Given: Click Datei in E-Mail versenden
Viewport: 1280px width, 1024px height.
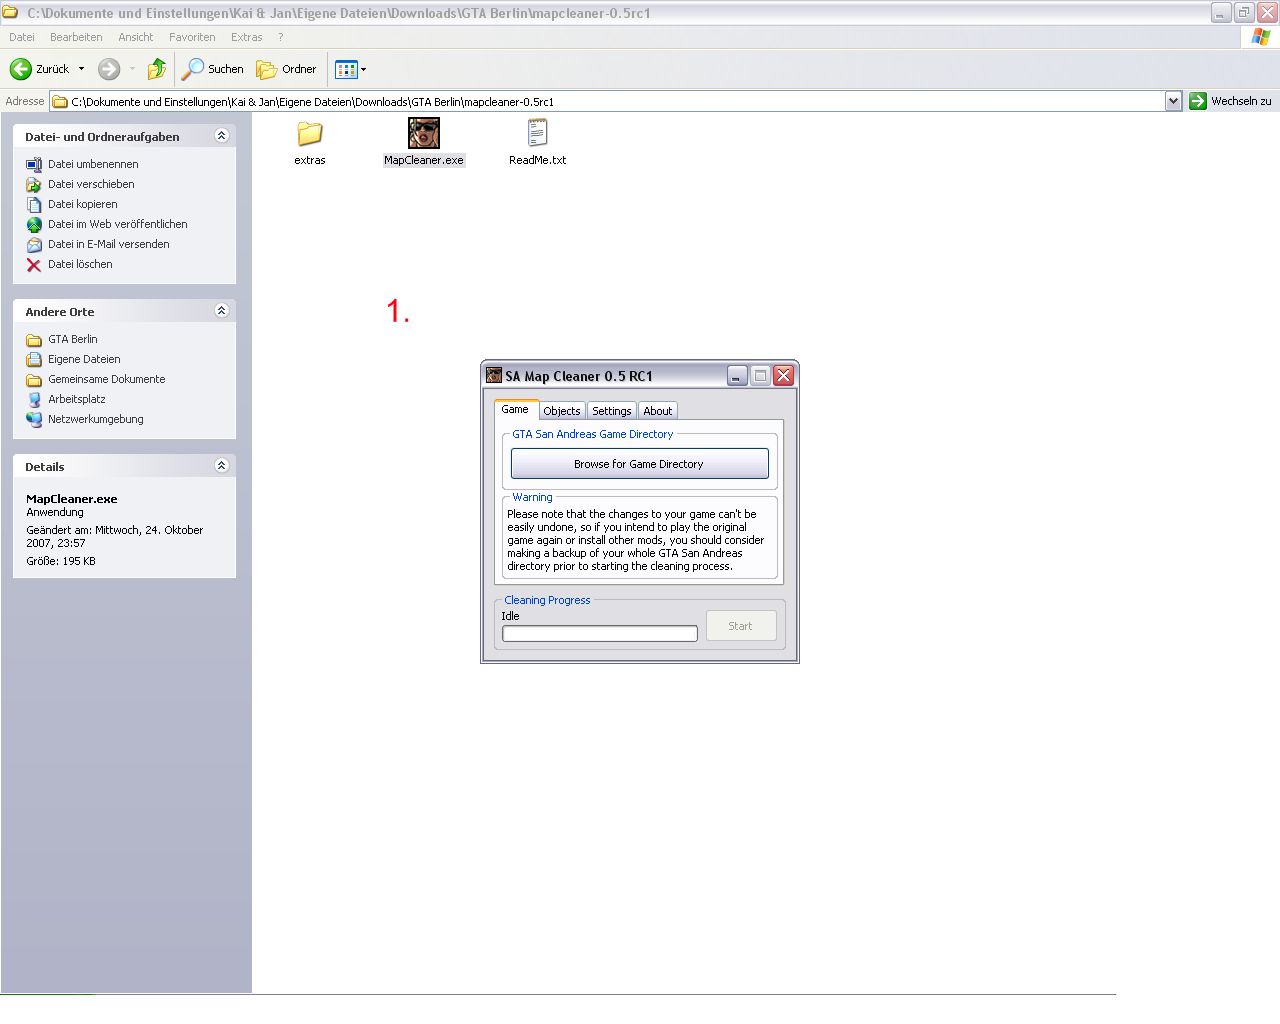Looking at the screenshot, I should point(109,244).
